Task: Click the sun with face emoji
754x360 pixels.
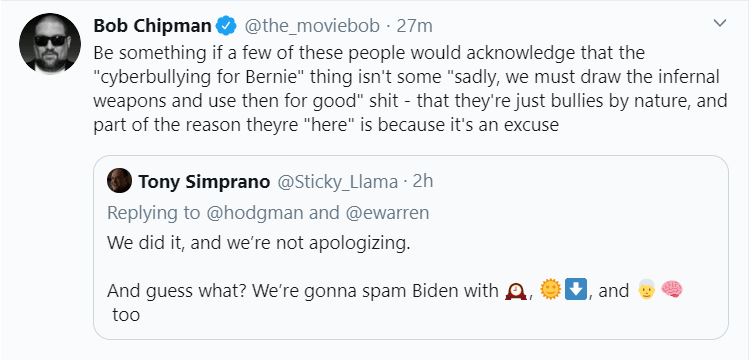Action: [551, 290]
